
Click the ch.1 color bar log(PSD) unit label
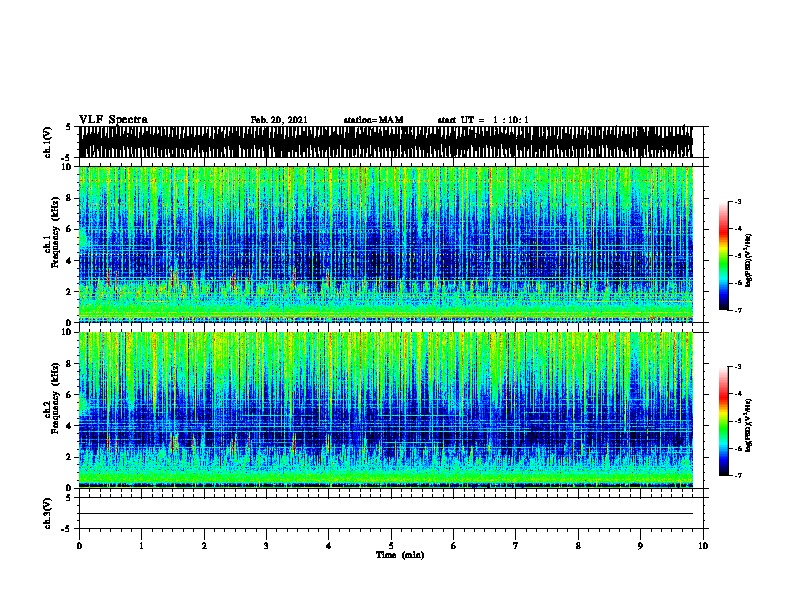coord(749,260)
